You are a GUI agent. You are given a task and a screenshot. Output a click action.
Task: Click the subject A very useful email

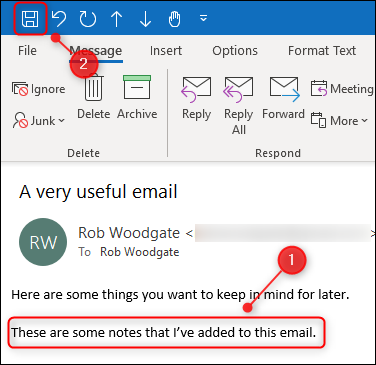98,192
